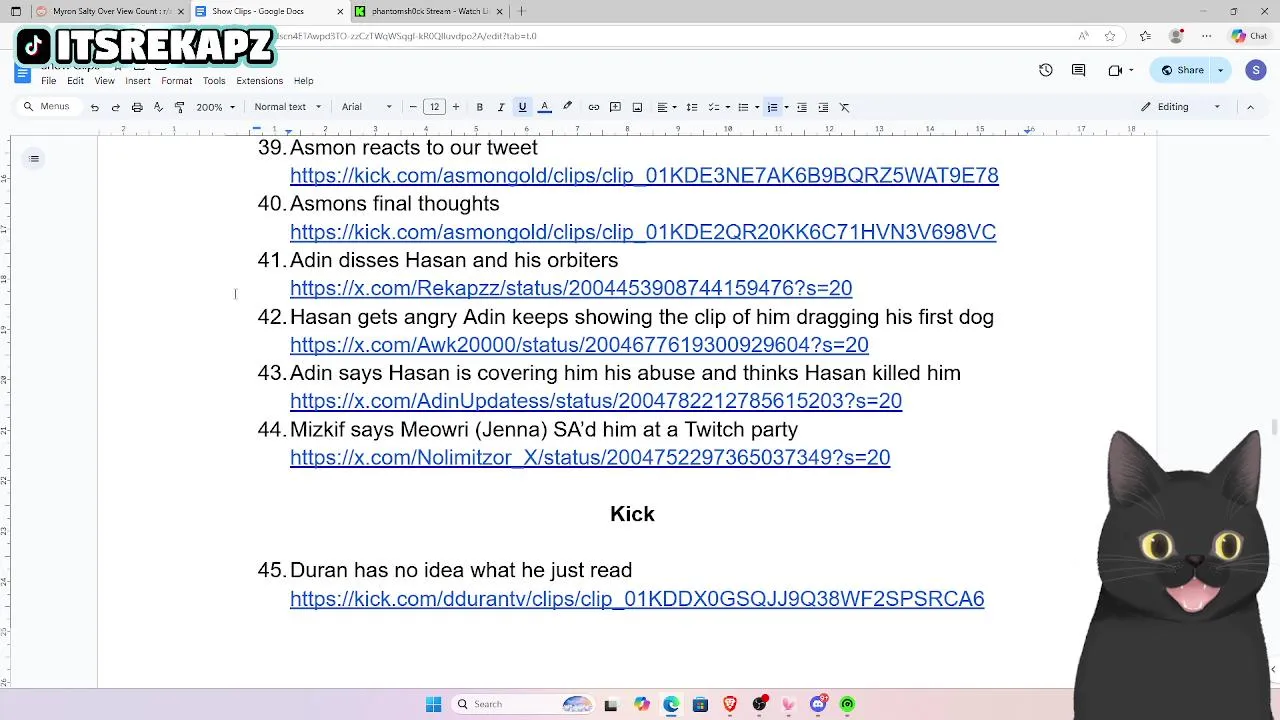This screenshot has width=1280, height=720.
Task: Redo the last undone edit
Action: click(x=115, y=107)
